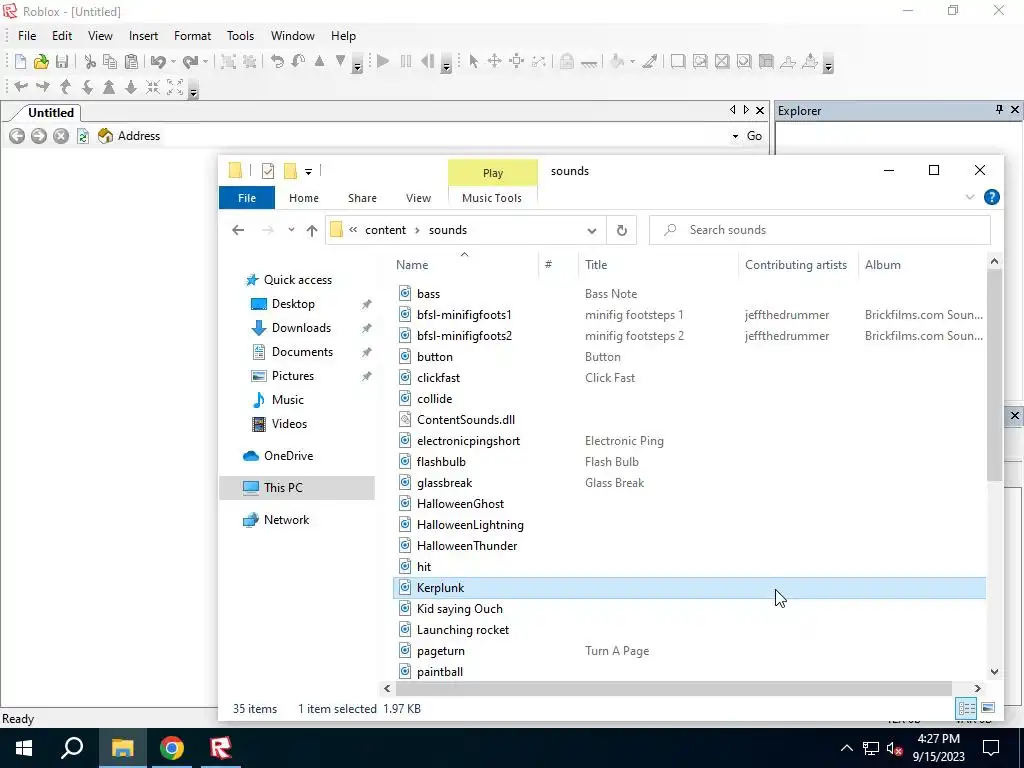Viewport: 1024px width, 768px height.
Task: Click the Back arrow in File Explorer
Action: click(x=238, y=230)
